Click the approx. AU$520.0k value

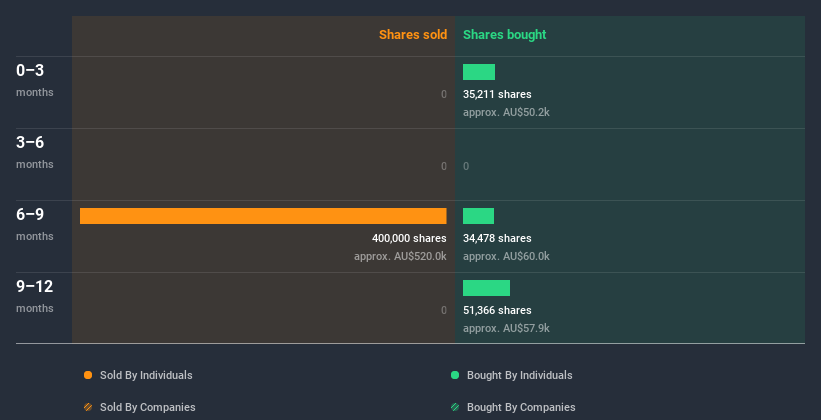pos(400,256)
